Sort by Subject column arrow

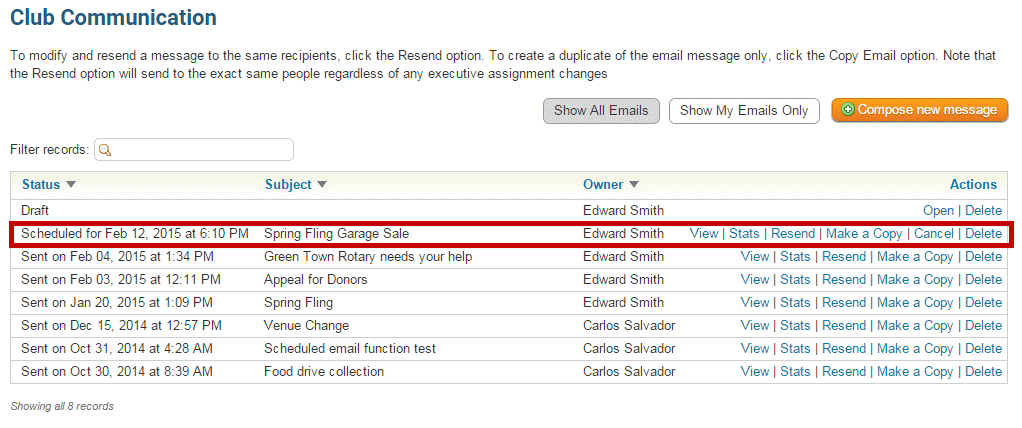click(322, 185)
